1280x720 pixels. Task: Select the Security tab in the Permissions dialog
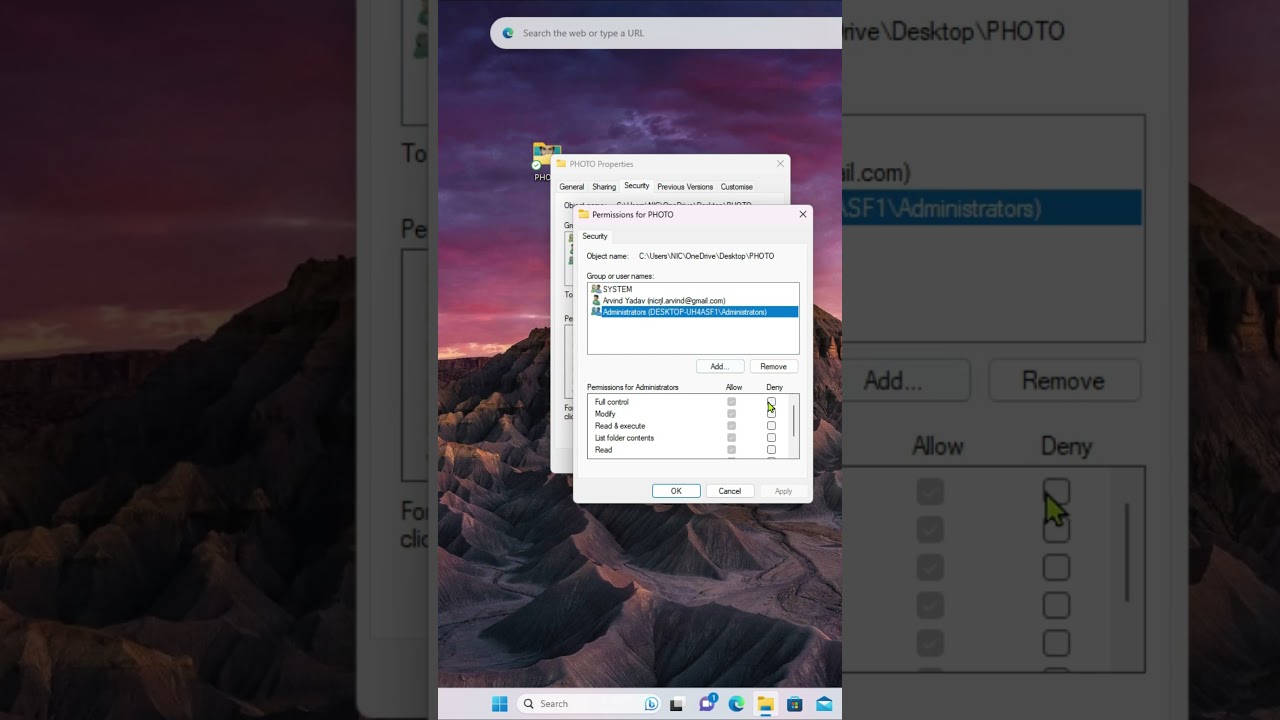click(x=595, y=236)
